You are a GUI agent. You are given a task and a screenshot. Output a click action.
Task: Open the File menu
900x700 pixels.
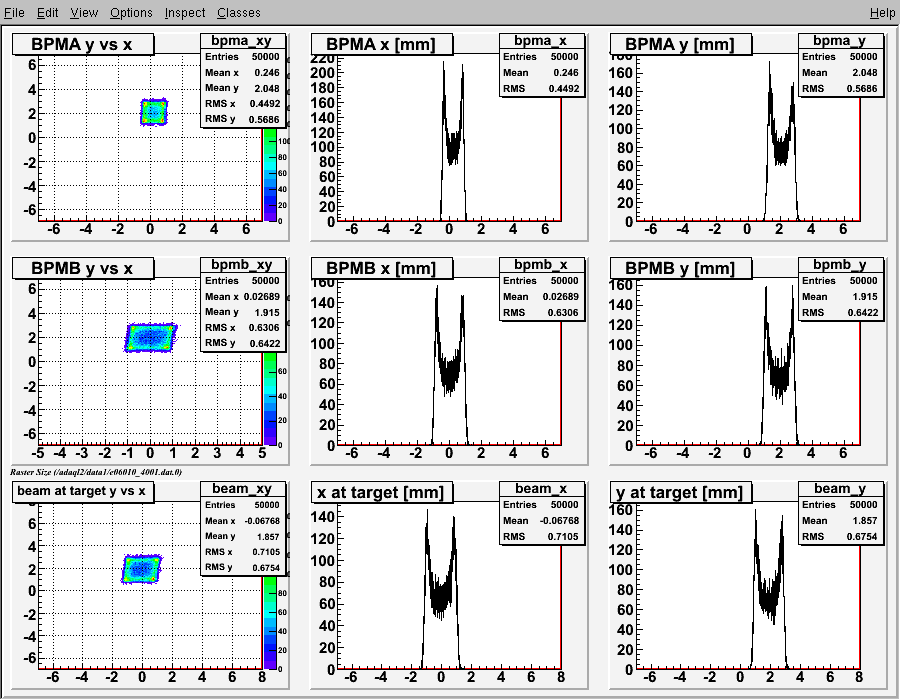point(14,12)
